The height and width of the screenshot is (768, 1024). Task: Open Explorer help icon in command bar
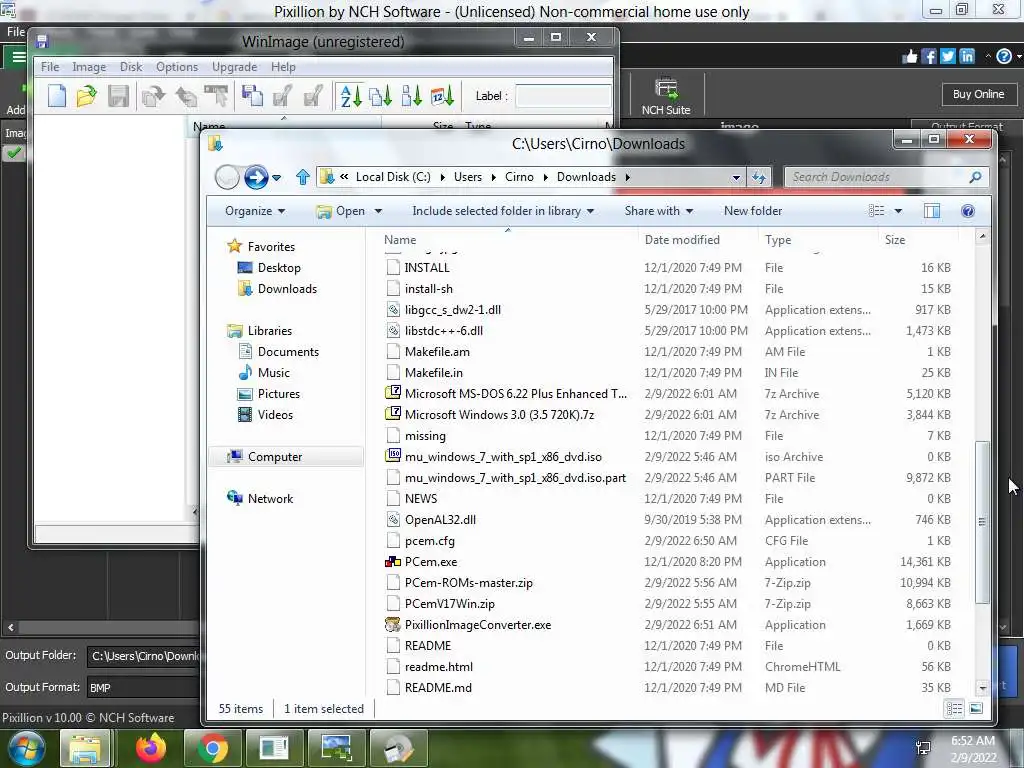968,211
